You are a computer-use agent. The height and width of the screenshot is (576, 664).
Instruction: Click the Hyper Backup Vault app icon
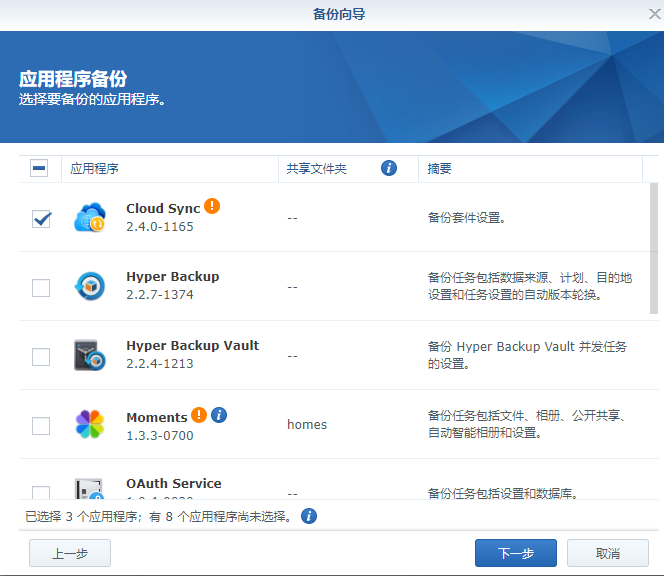[x=90, y=355]
